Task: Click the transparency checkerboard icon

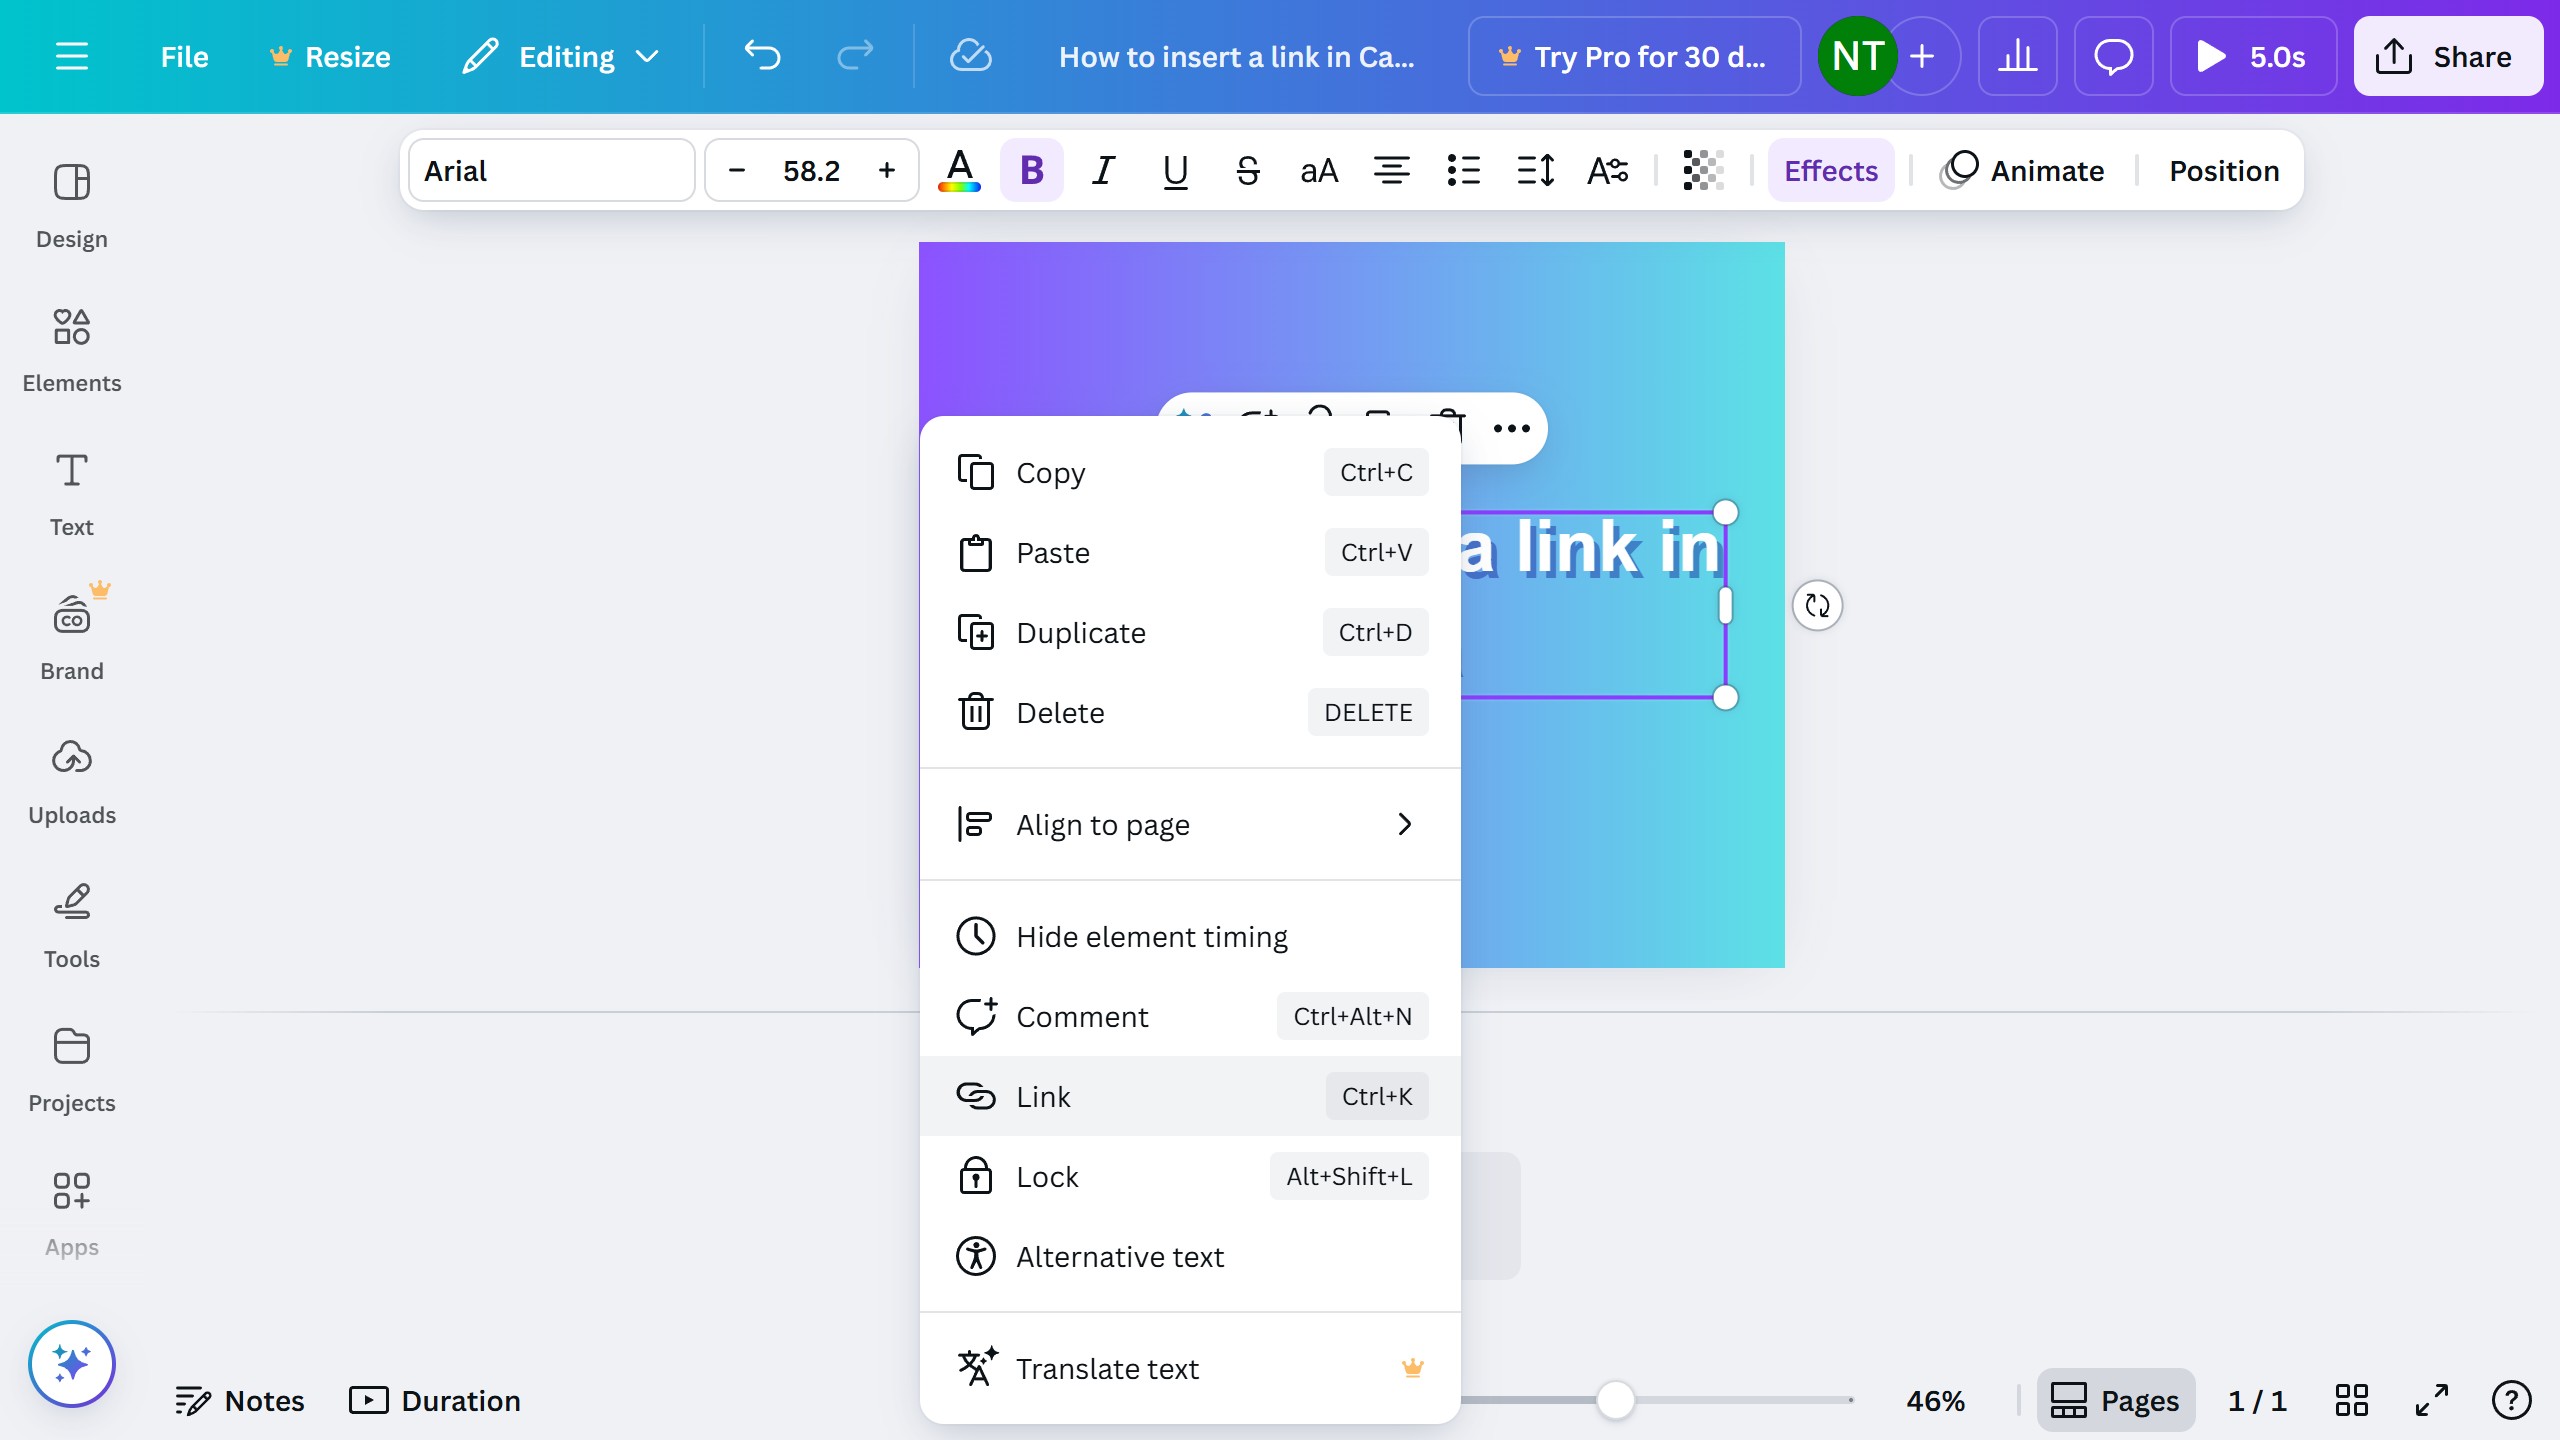Action: [x=1702, y=170]
